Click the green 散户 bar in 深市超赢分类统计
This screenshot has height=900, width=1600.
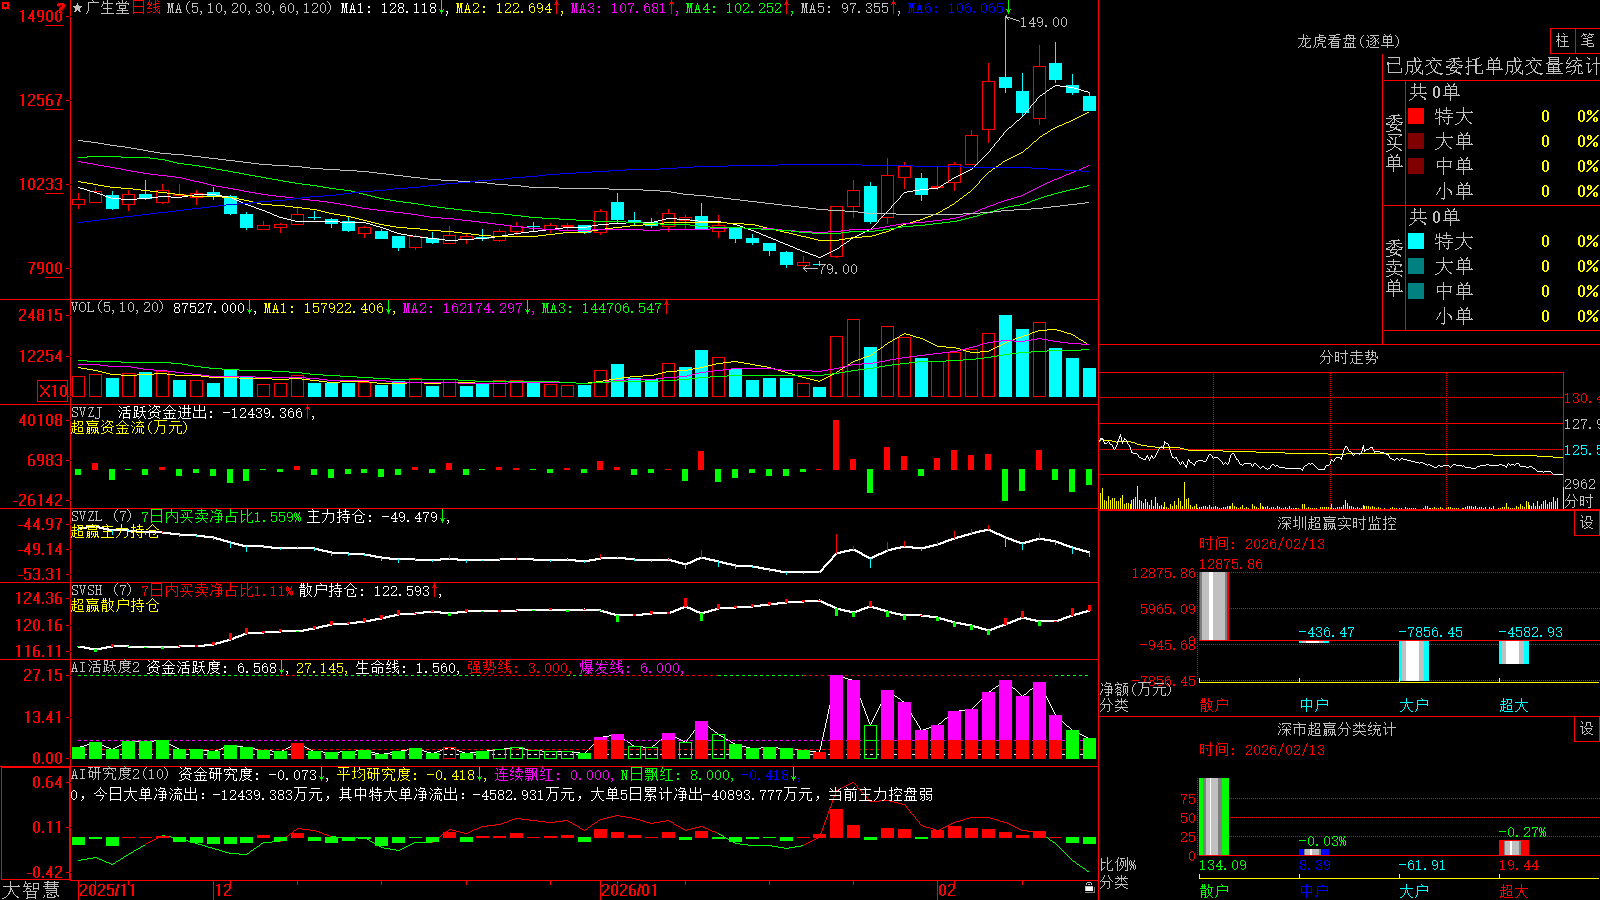(x=1214, y=817)
